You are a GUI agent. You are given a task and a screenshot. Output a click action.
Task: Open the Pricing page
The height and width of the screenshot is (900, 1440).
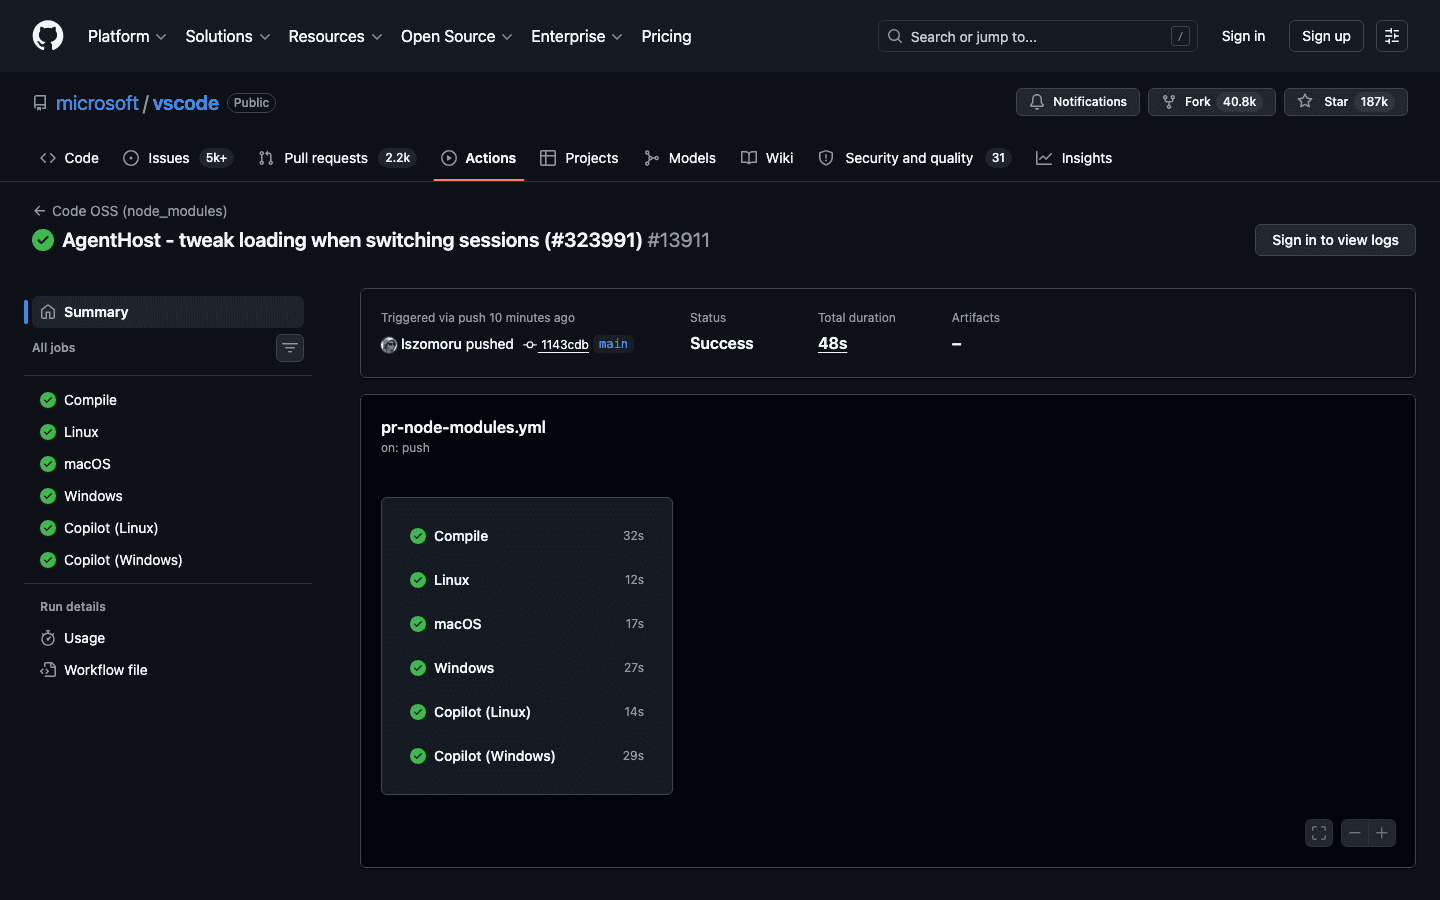click(x=666, y=36)
